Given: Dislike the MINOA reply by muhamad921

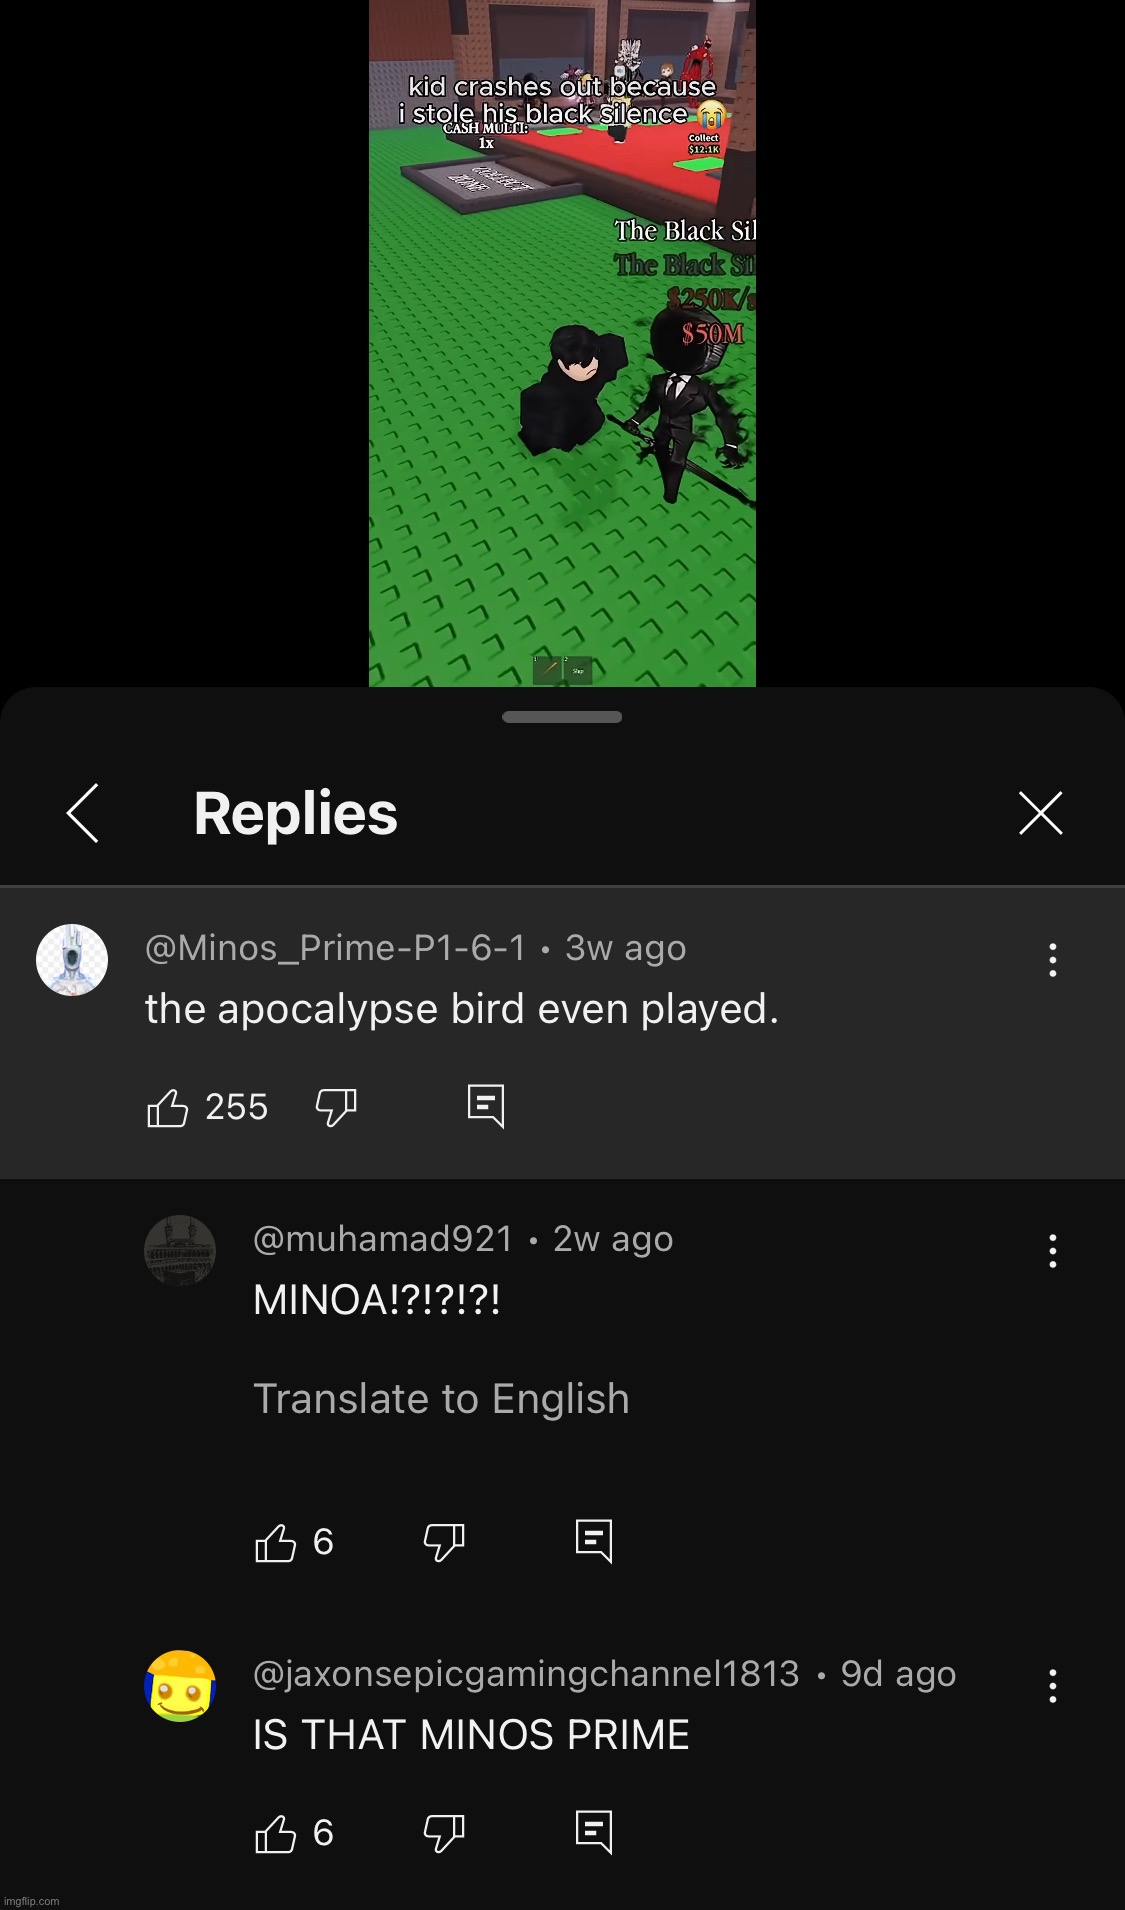Looking at the screenshot, I should pyautogui.click(x=444, y=1542).
